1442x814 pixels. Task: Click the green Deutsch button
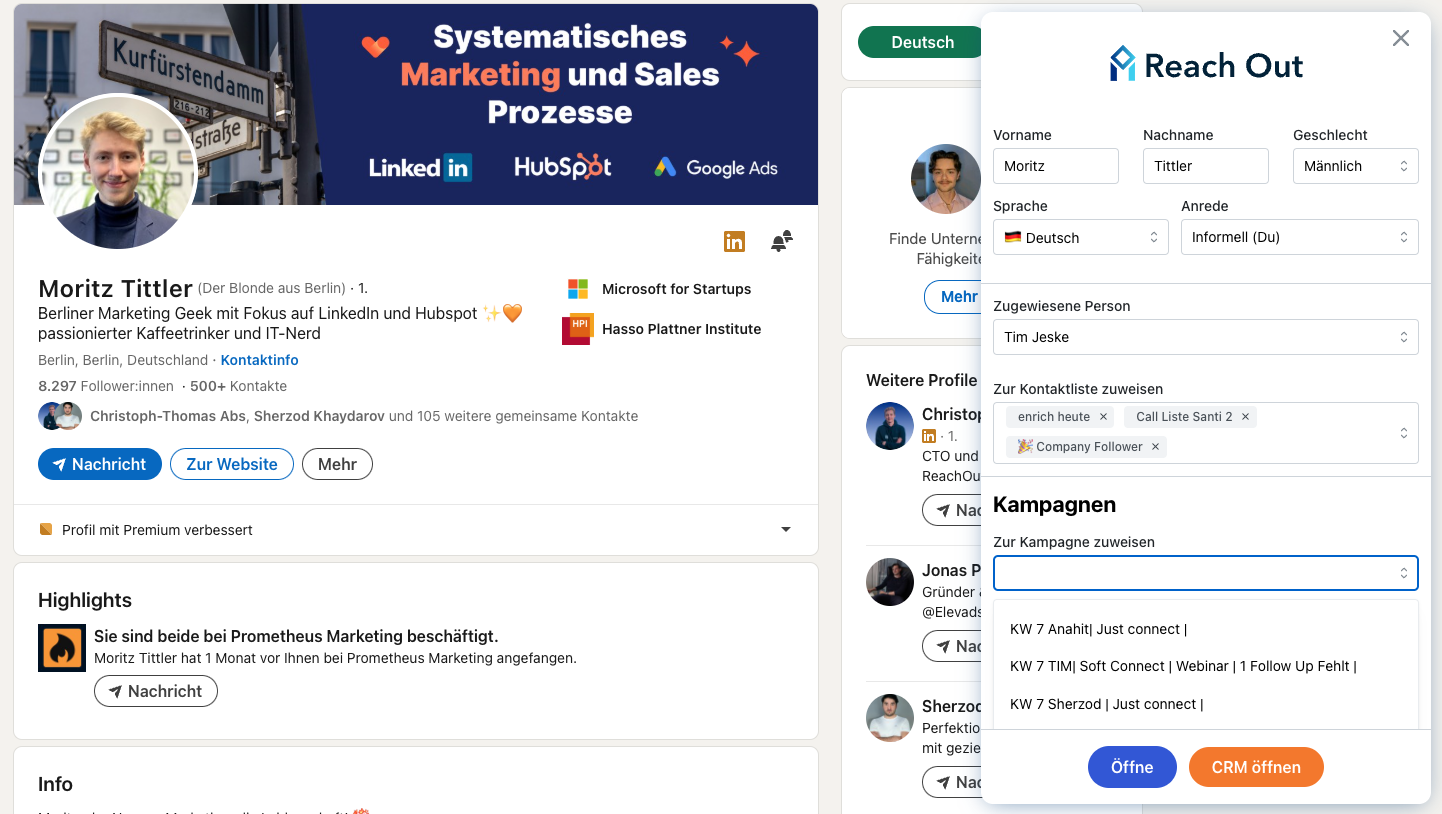click(x=921, y=42)
